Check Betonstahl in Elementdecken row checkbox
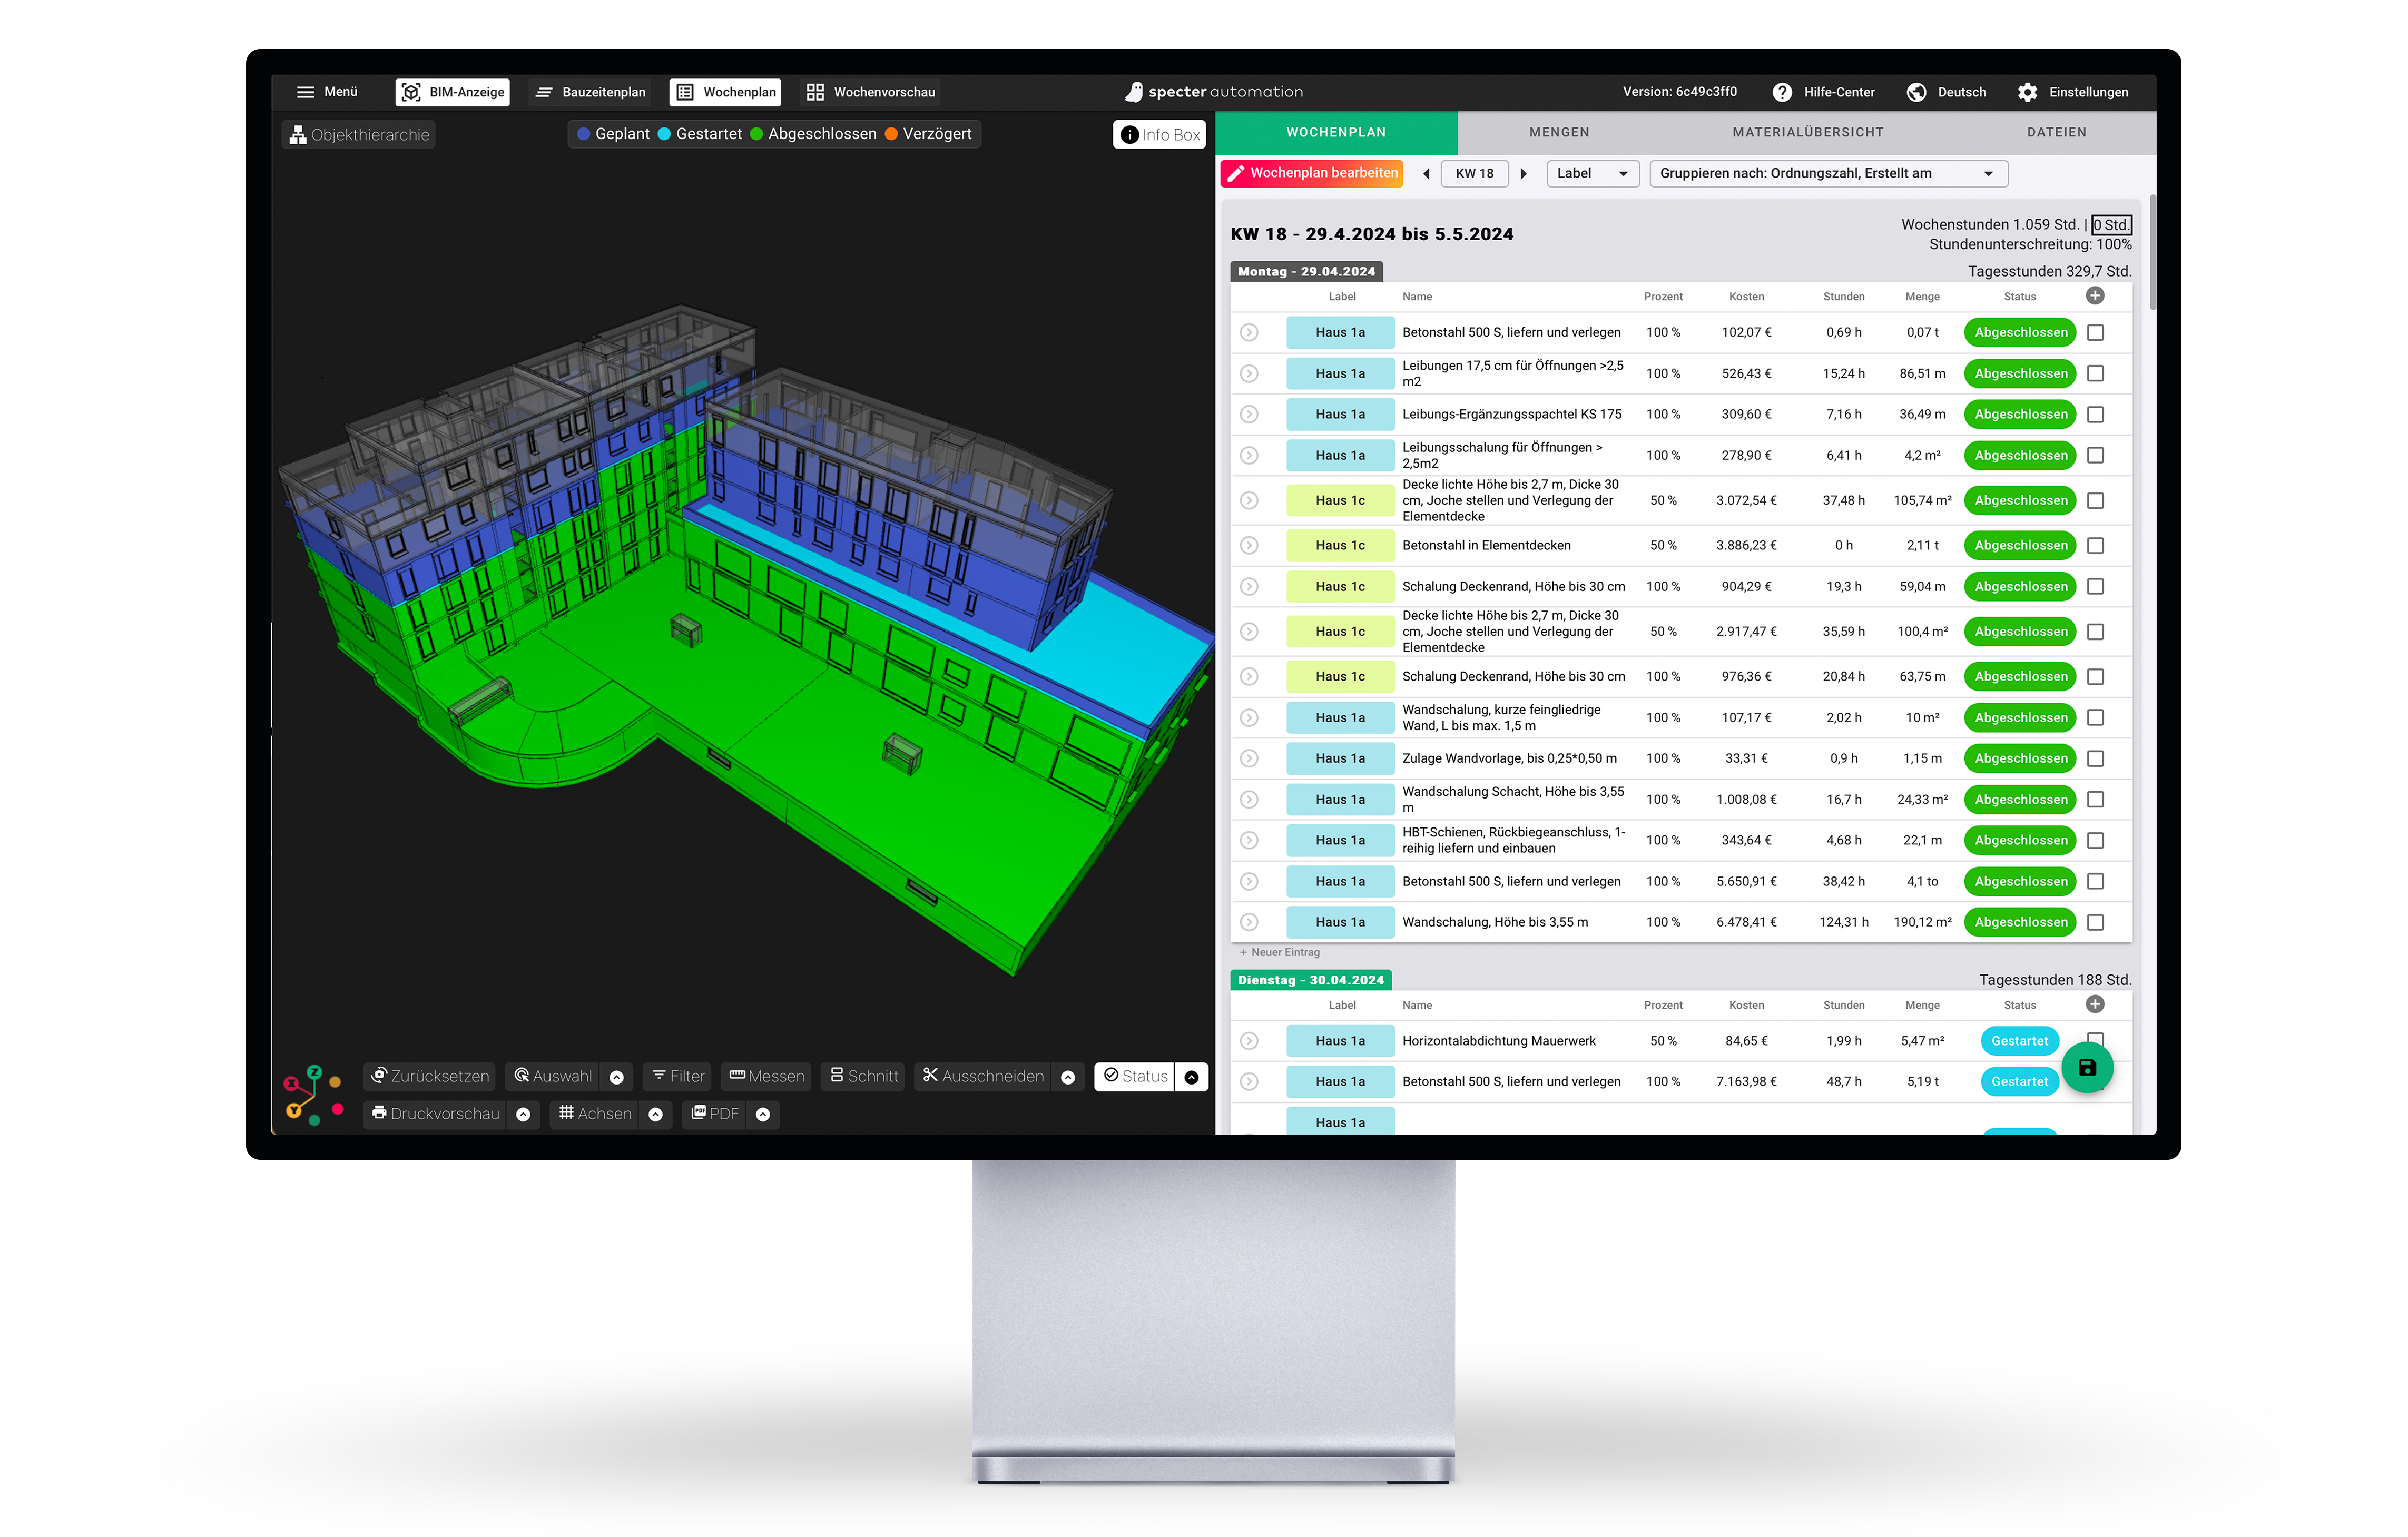 point(2096,546)
